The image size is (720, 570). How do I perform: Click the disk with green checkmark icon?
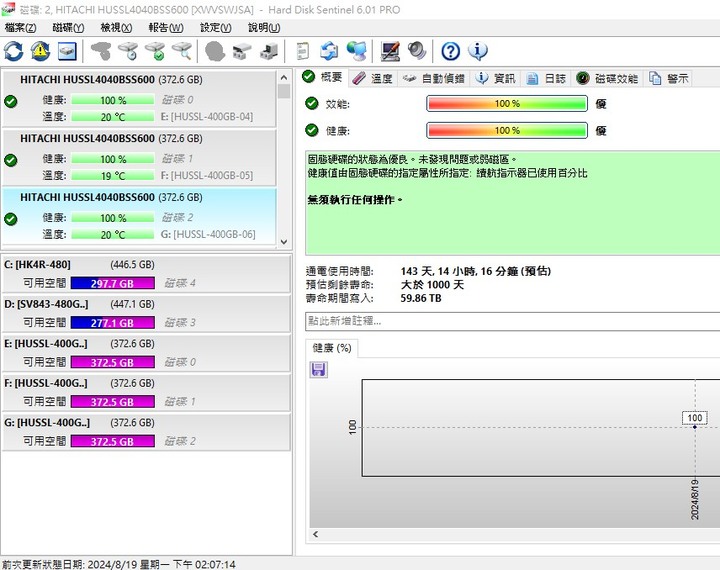pyautogui.click(x=155, y=51)
